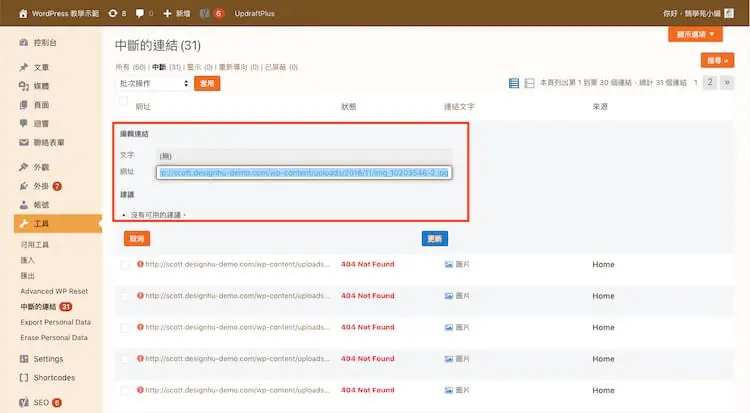Viewport: 750px width, 413px height.
Task: Check the box of the fourth 404 Not Found row
Action: tap(125, 359)
